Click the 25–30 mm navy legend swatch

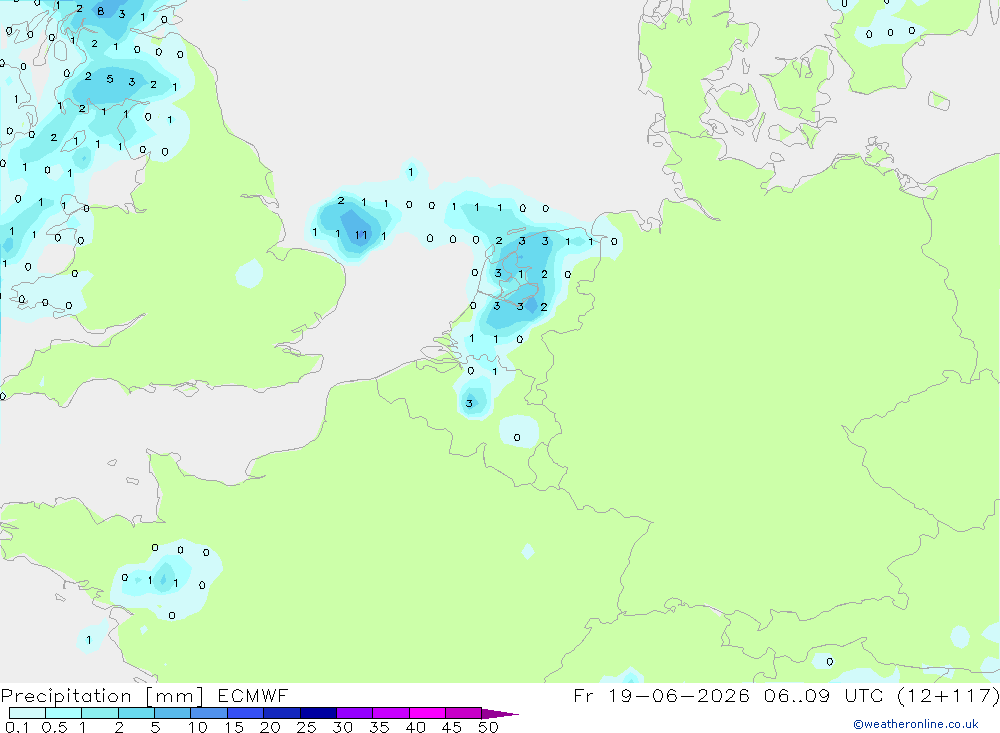(318, 713)
